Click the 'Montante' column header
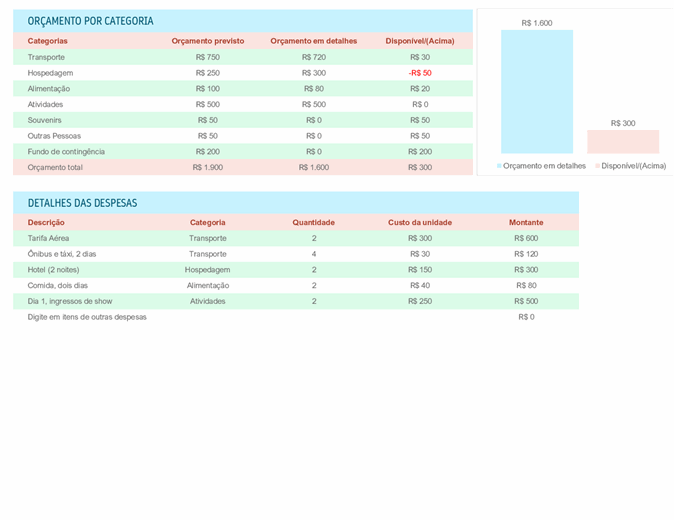The image size is (675, 520). pyautogui.click(x=526, y=222)
